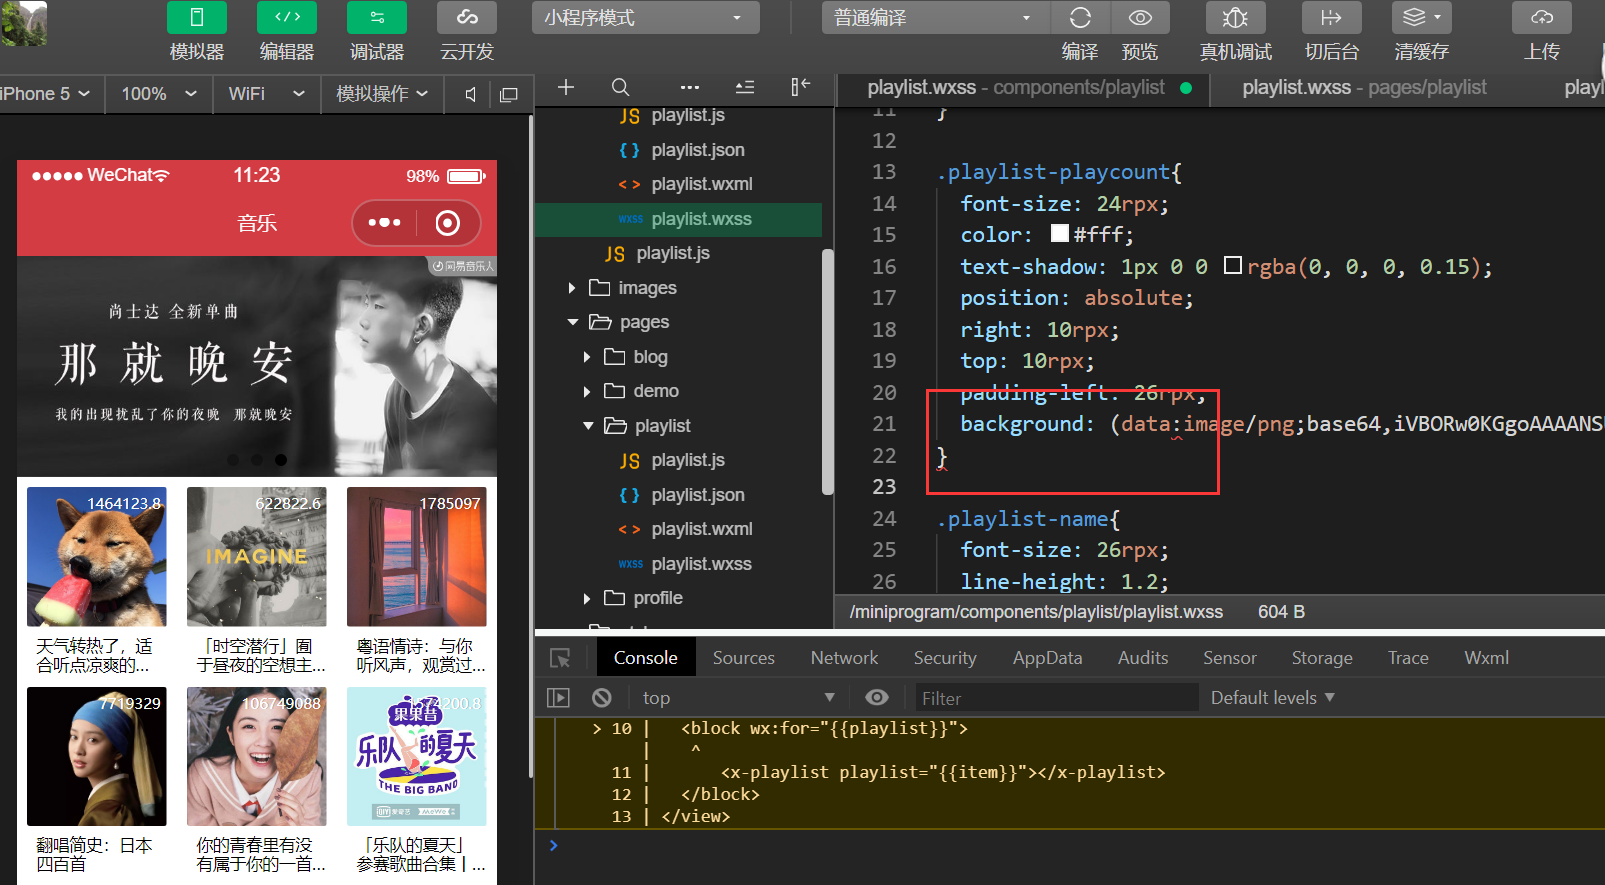Click the upload cloud icon
Viewport: 1605px width, 885px height.
coord(1542,18)
